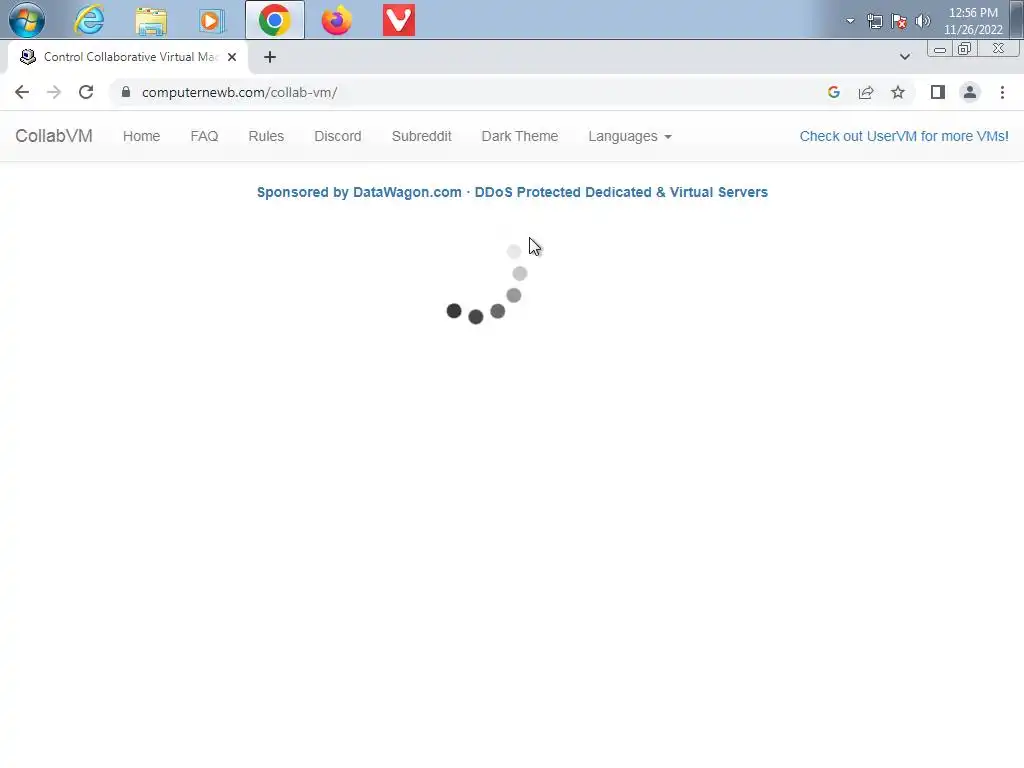
Task: Minimize the Chrome window
Action: pyautogui.click(x=939, y=49)
